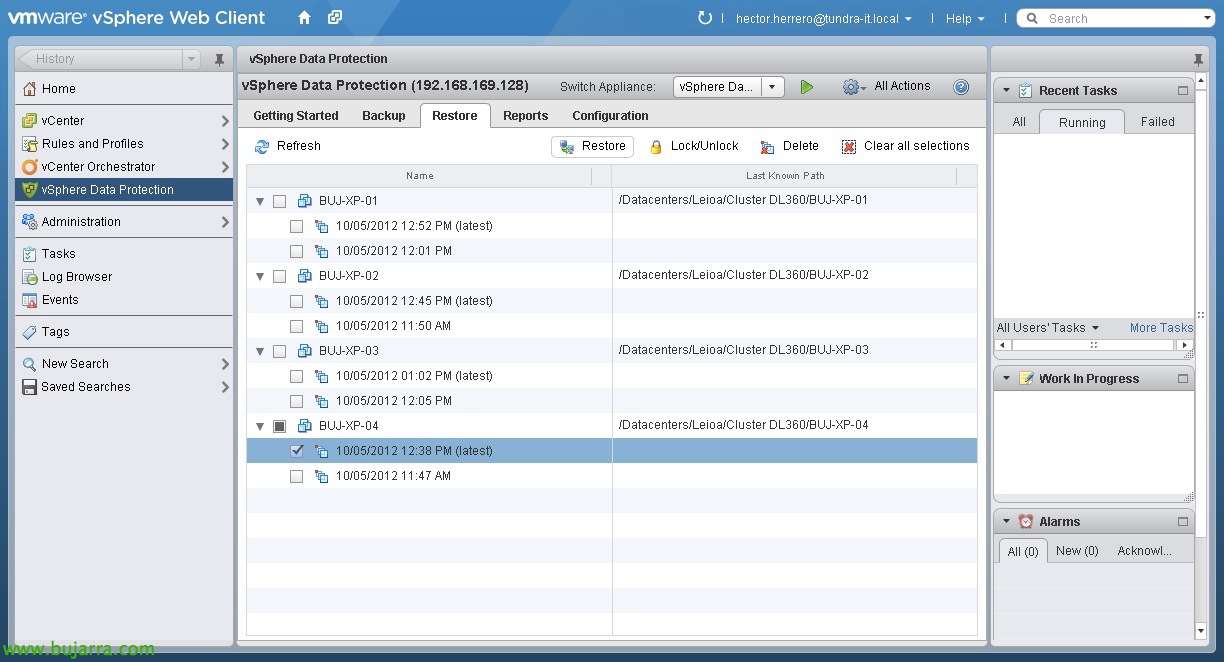
Task: Open Administration in navigator
Action: (124, 222)
